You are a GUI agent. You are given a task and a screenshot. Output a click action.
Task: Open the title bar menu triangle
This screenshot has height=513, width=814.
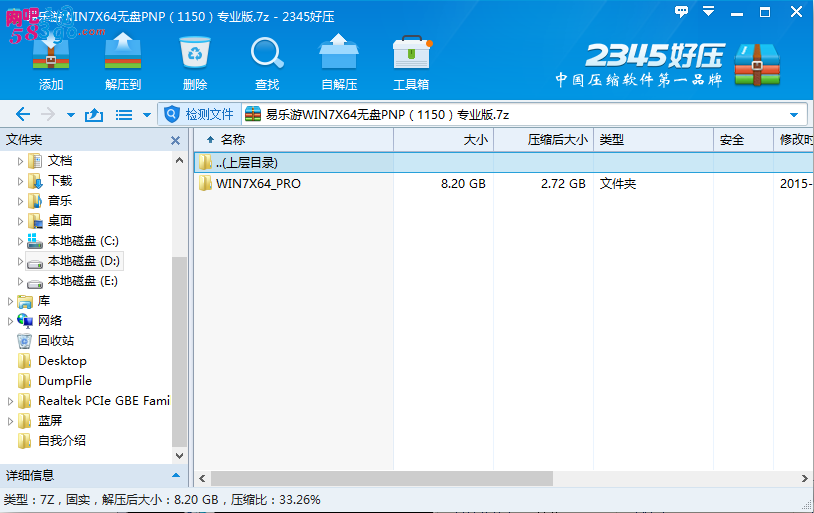(709, 11)
